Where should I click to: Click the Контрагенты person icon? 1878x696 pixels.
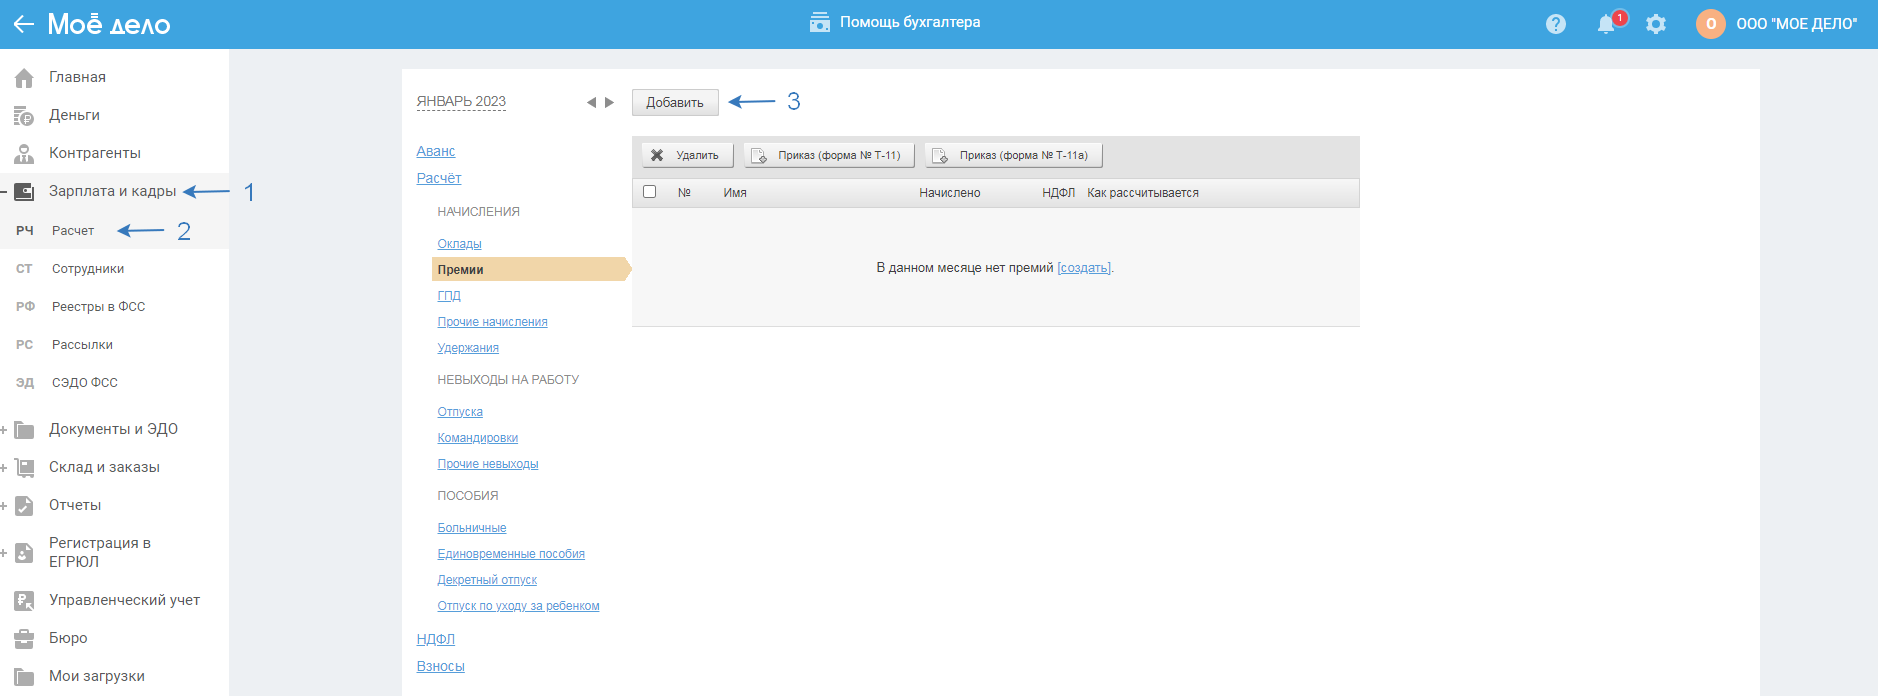24,153
